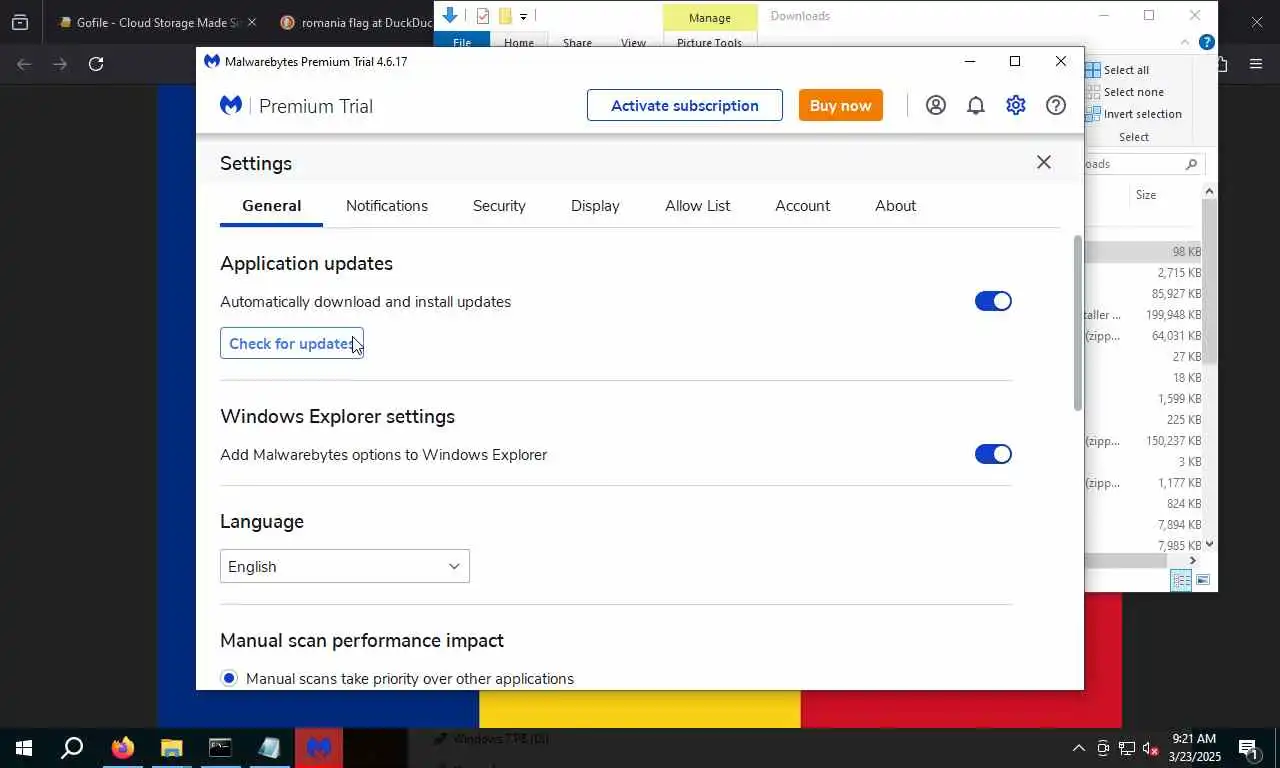The height and width of the screenshot is (768, 1280).
Task: Open the Malwarebytes account profile icon
Action: pyautogui.click(x=936, y=105)
